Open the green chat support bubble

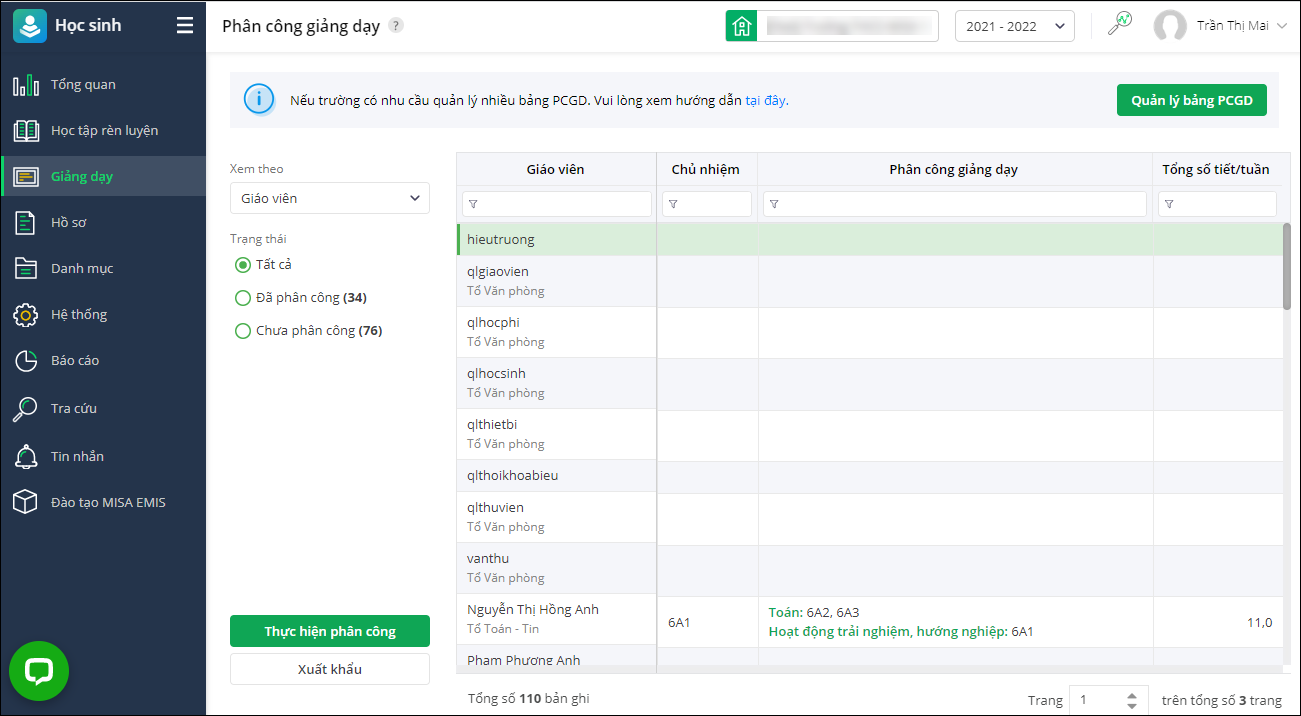(x=39, y=671)
